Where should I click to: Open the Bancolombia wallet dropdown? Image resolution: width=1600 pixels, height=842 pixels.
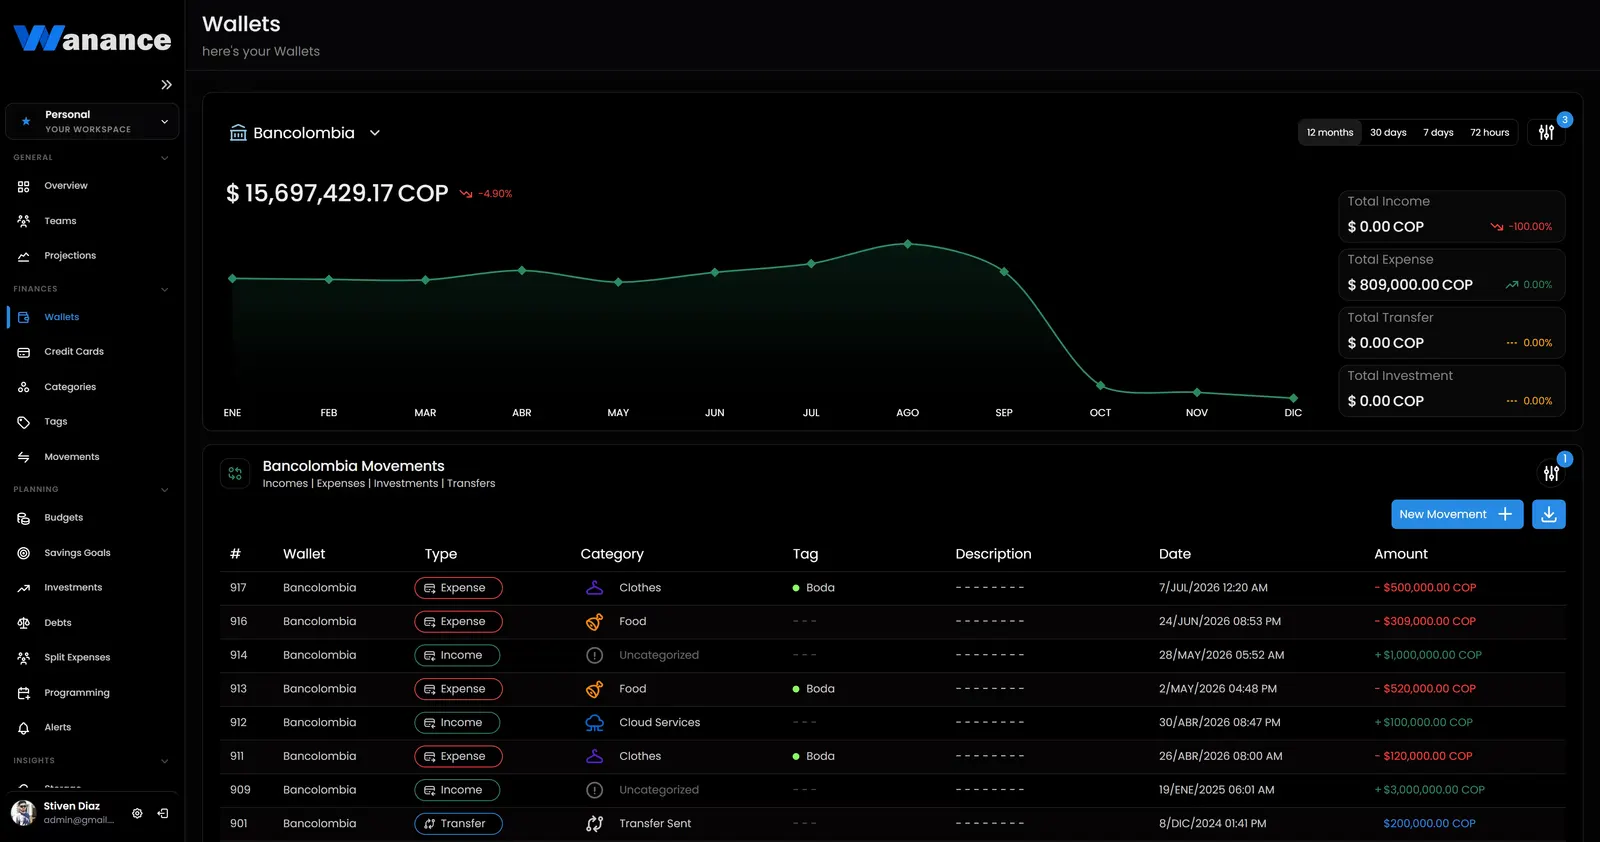coord(305,133)
